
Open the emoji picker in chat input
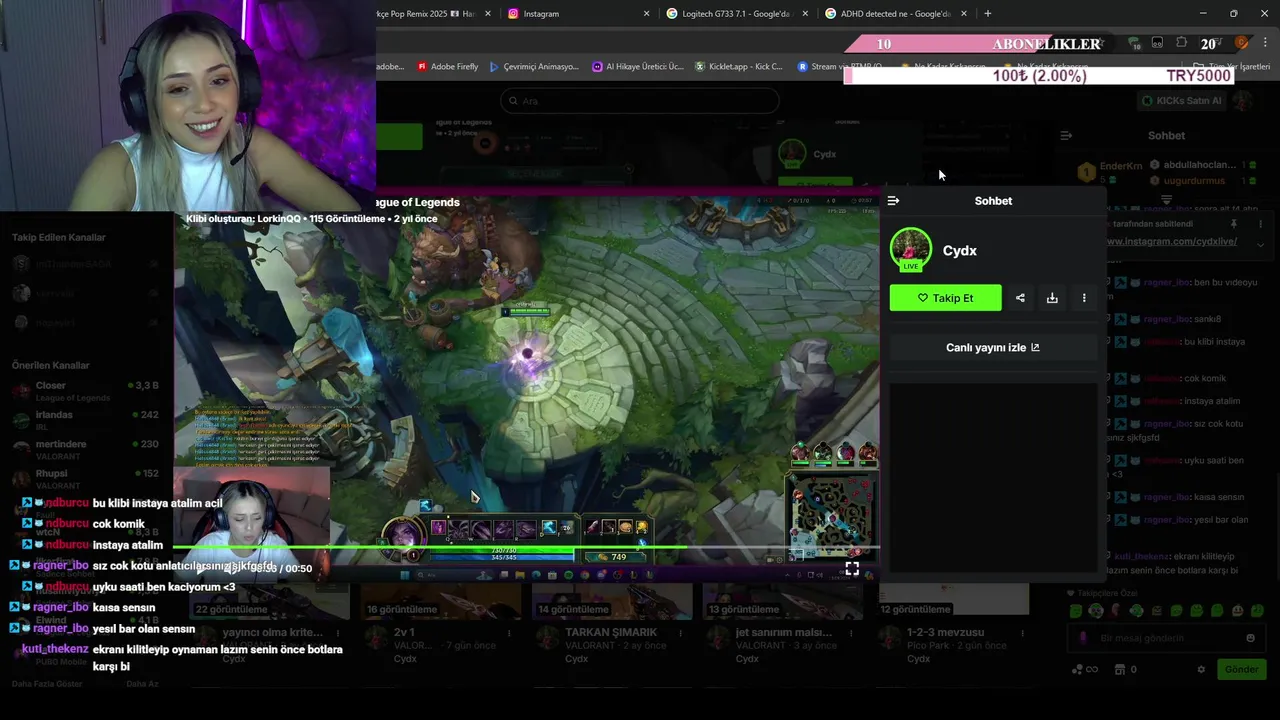click(1250, 638)
